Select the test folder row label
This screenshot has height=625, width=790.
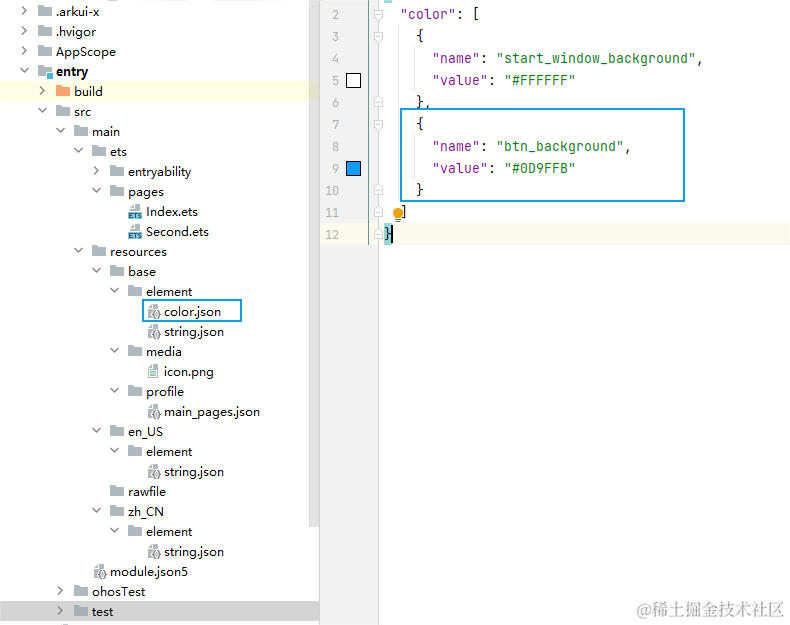point(102,611)
